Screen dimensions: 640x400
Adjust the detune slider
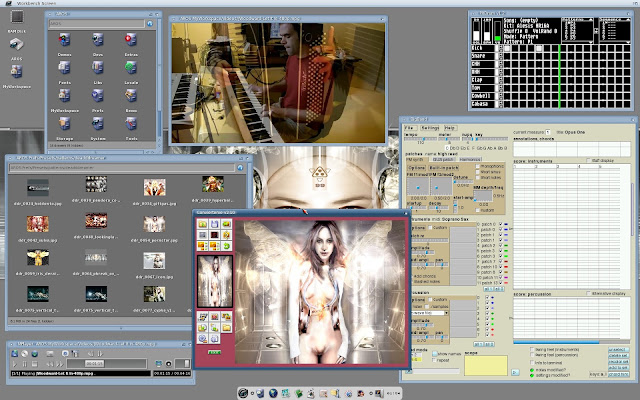coord(462,181)
